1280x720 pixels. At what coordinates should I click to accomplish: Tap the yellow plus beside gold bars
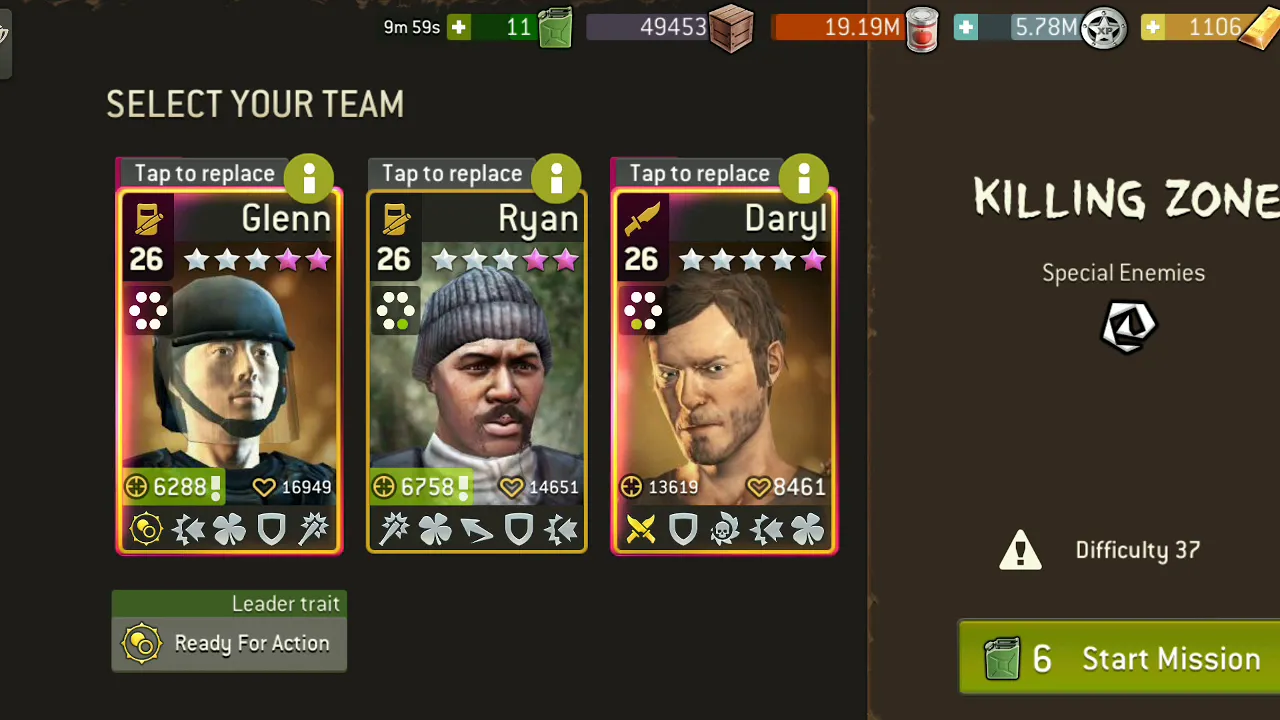click(1153, 27)
